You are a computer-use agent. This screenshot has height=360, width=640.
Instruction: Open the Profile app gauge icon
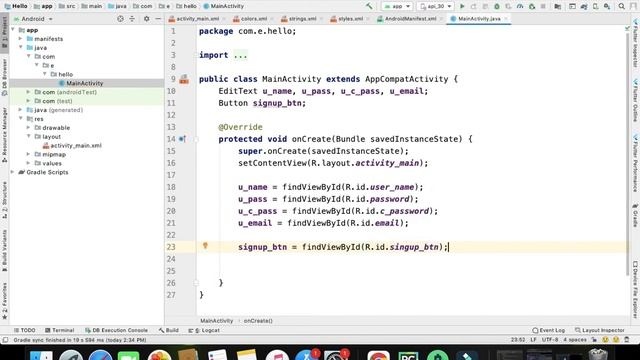[520, 6]
